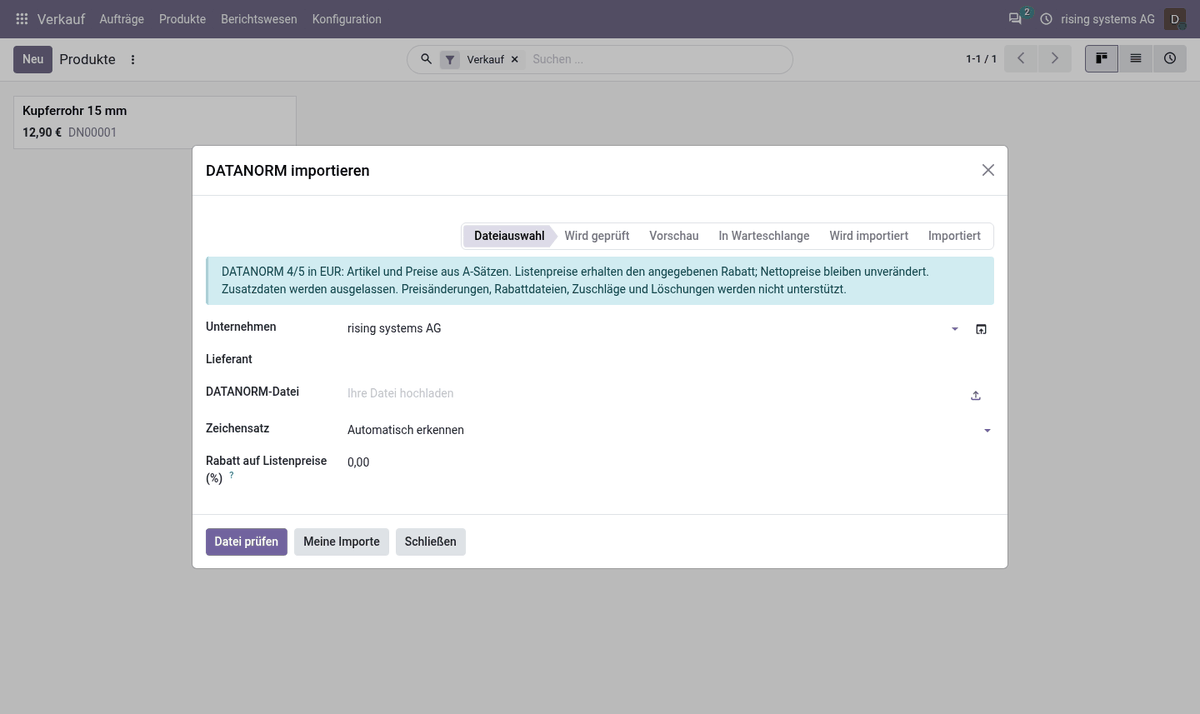
Task: Expand the Unternehmen dropdown
Action: point(955,329)
